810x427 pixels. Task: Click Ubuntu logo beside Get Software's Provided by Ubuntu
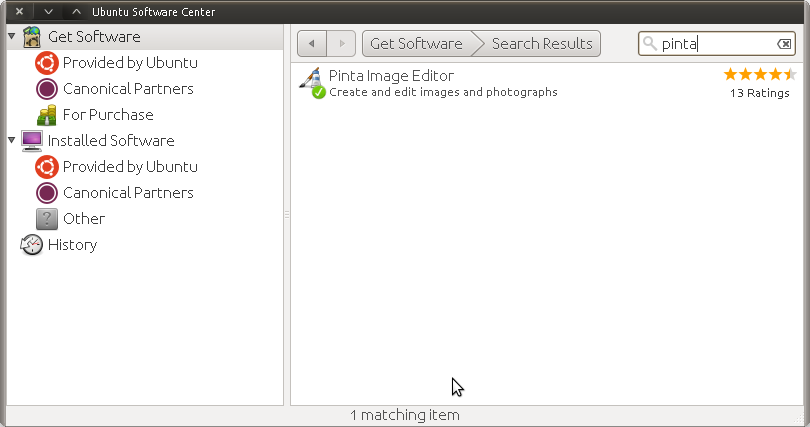[46, 63]
